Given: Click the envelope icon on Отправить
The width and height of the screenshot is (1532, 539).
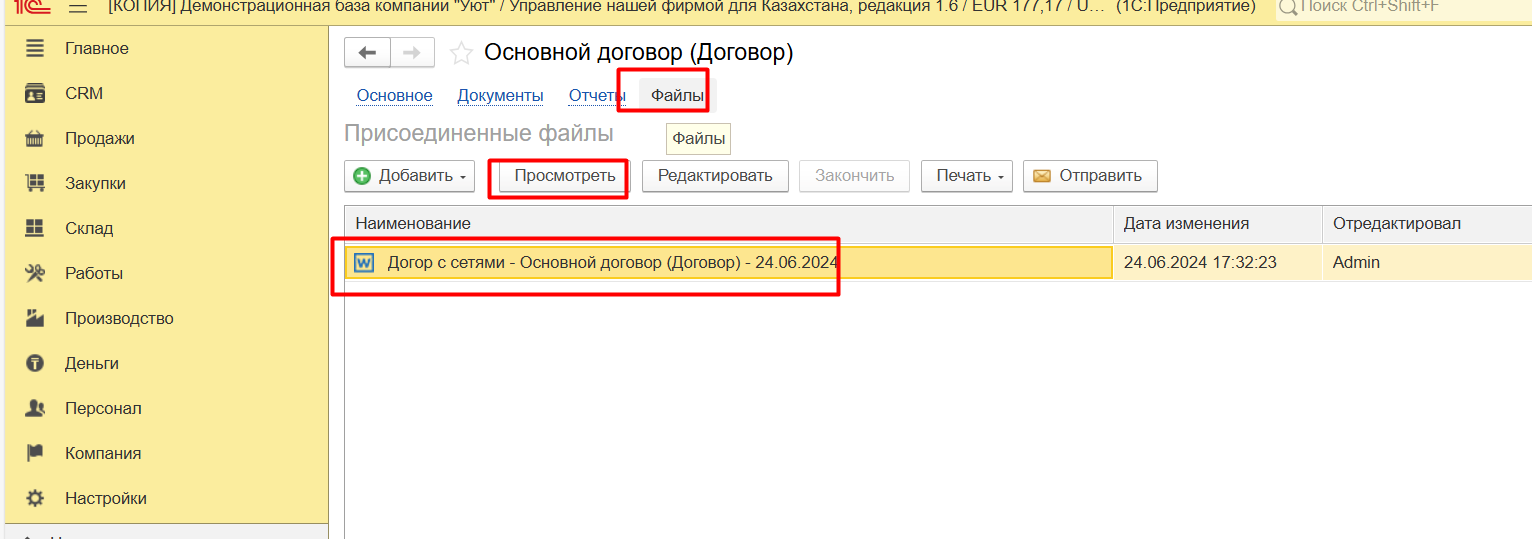Looking at the screenshot, I should pos(1042,176).
